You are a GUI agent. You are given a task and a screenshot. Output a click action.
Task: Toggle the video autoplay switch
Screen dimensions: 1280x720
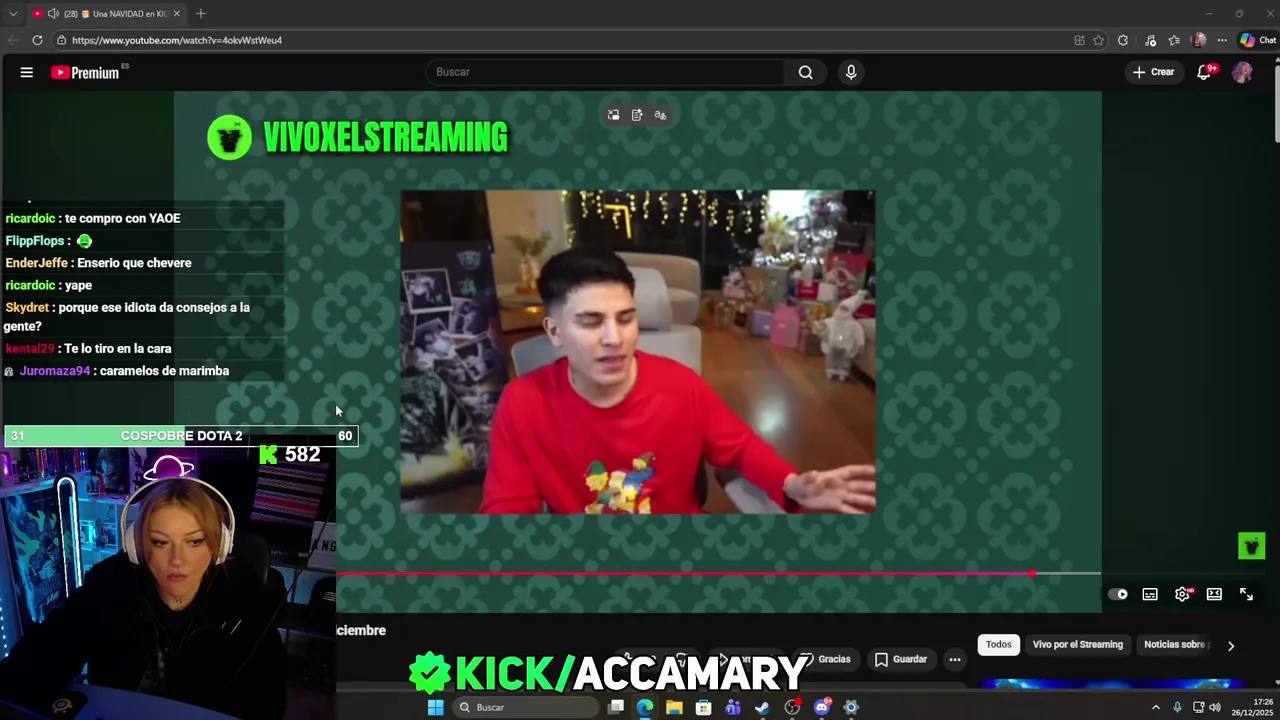[x=1118, y=594]
